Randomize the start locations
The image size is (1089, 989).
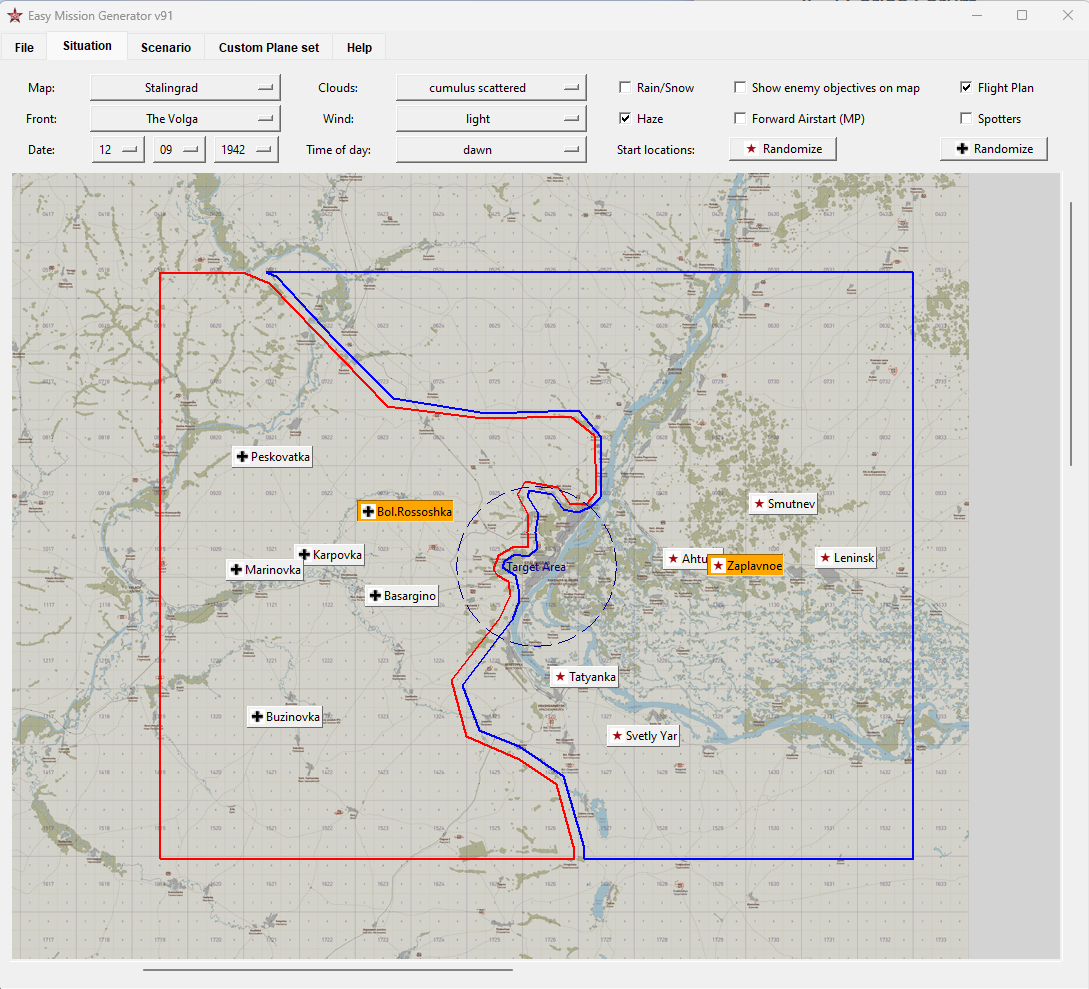tap(783, 148)
